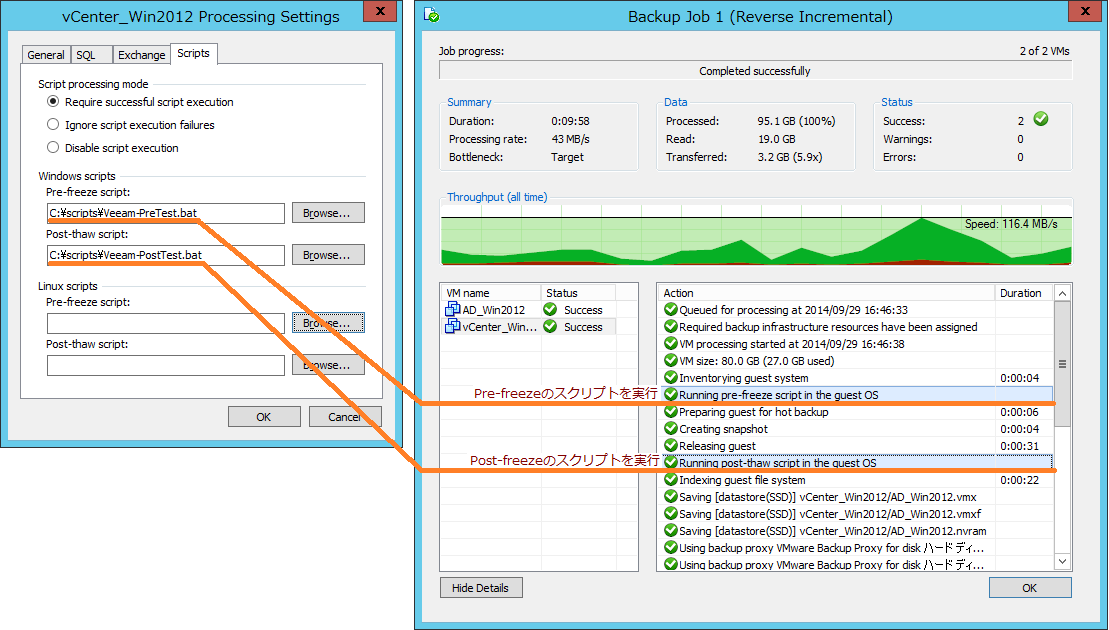The image size is (1109, 630).
Task: Select Disable script execution option
Action: coord(53,147)
